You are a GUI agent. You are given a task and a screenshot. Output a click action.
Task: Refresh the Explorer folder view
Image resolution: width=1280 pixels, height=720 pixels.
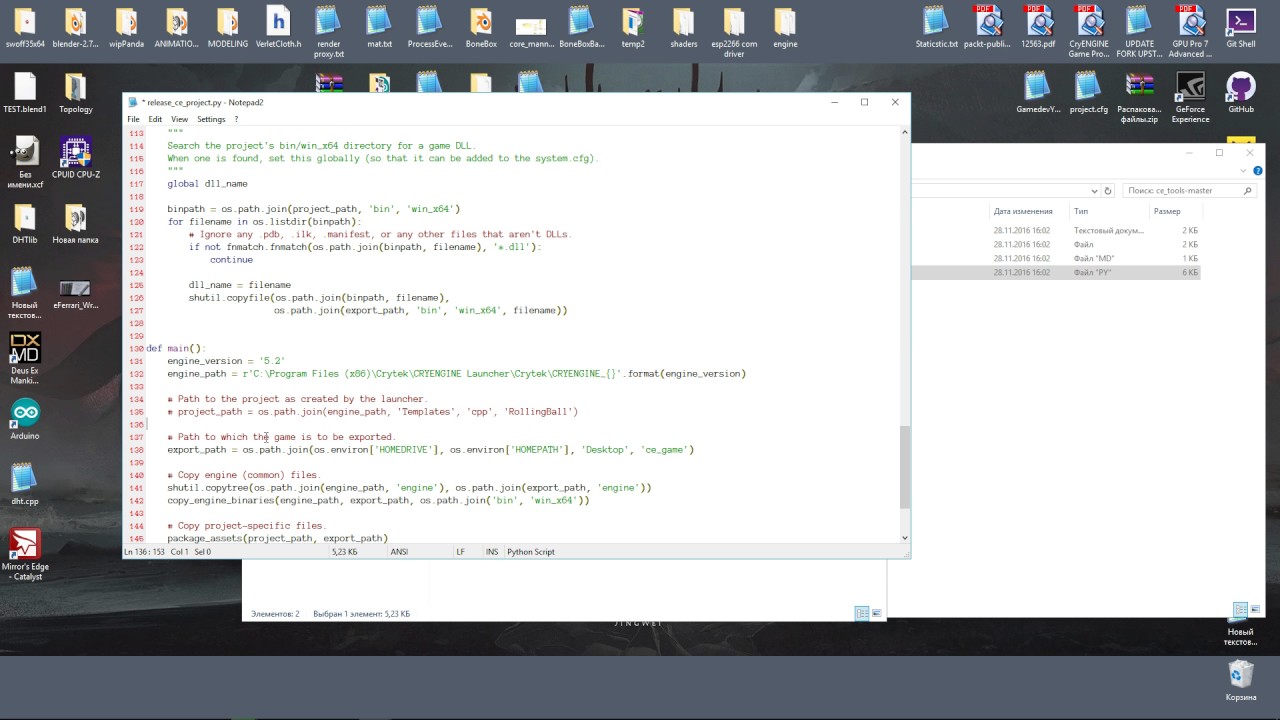[1108, 191]
